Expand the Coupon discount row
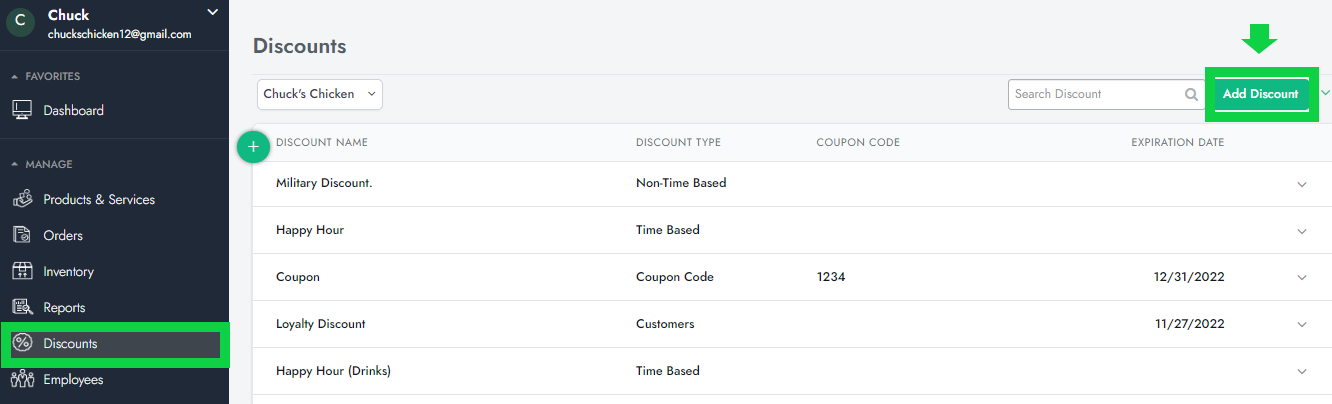1332x404 pixels. [x=1301, y=277]
